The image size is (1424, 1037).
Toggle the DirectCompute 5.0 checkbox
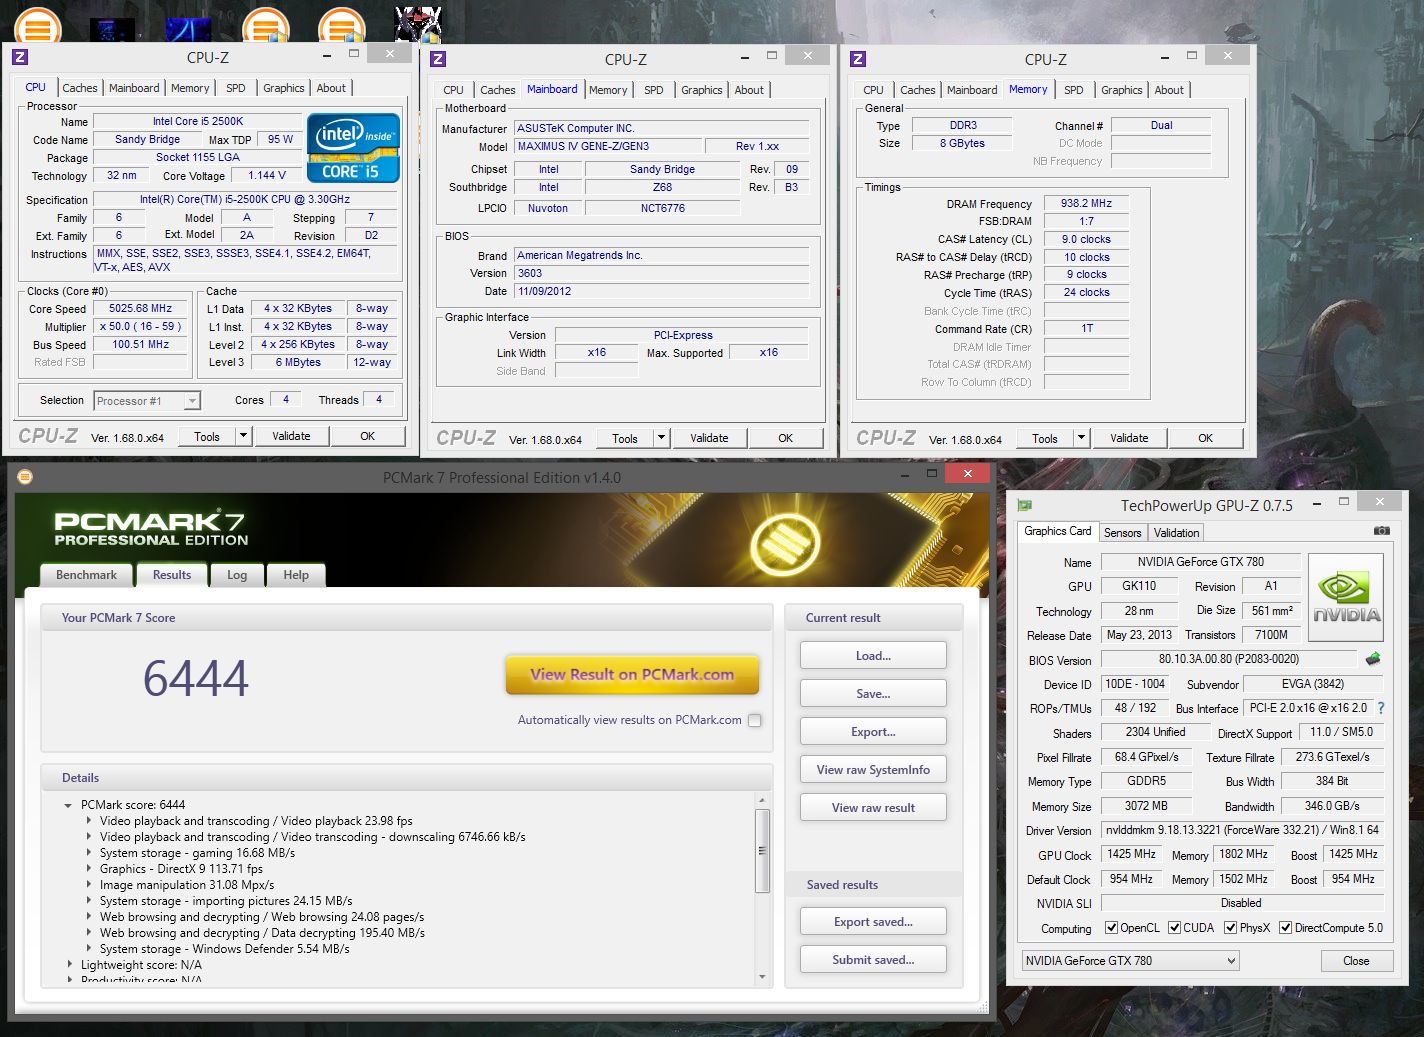[x=1286, y=928]
